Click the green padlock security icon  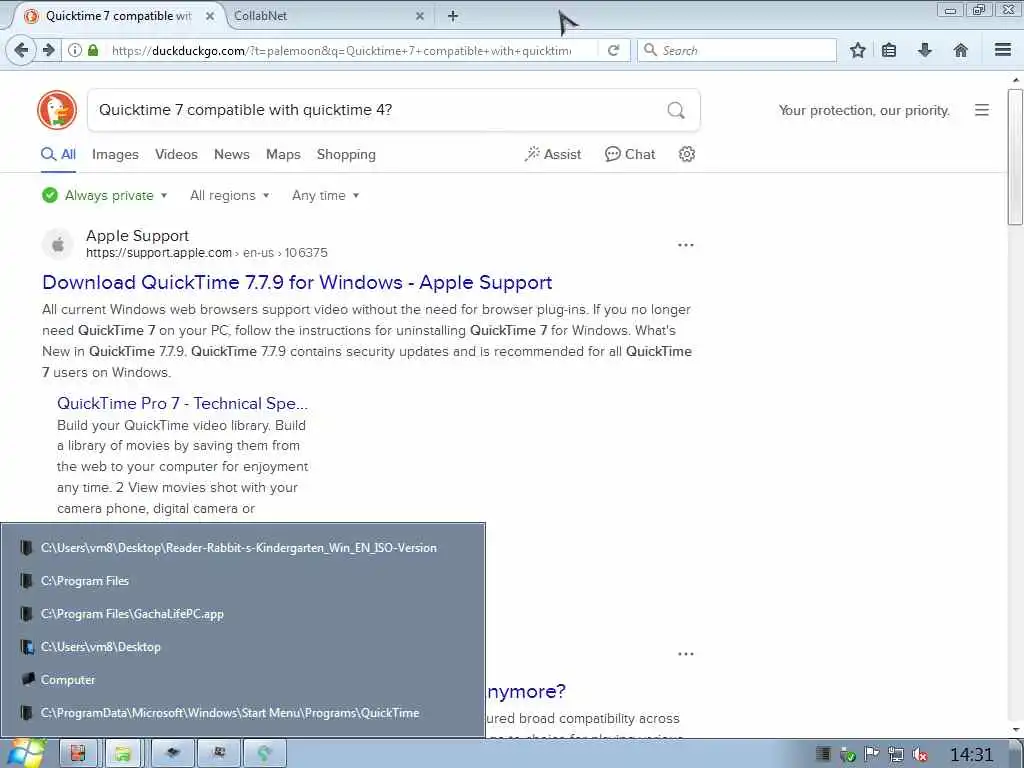(x=93, y=50)
